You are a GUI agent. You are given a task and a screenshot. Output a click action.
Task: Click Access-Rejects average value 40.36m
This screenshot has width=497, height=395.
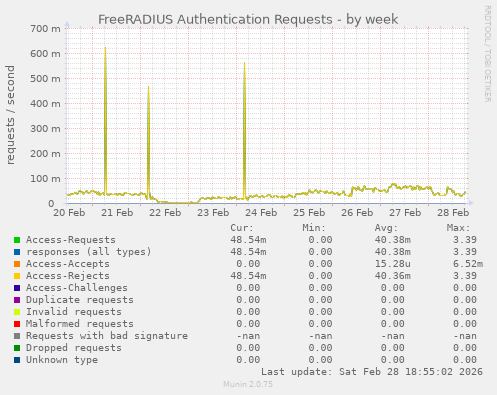pyautogui.click(x=392, y=276)
